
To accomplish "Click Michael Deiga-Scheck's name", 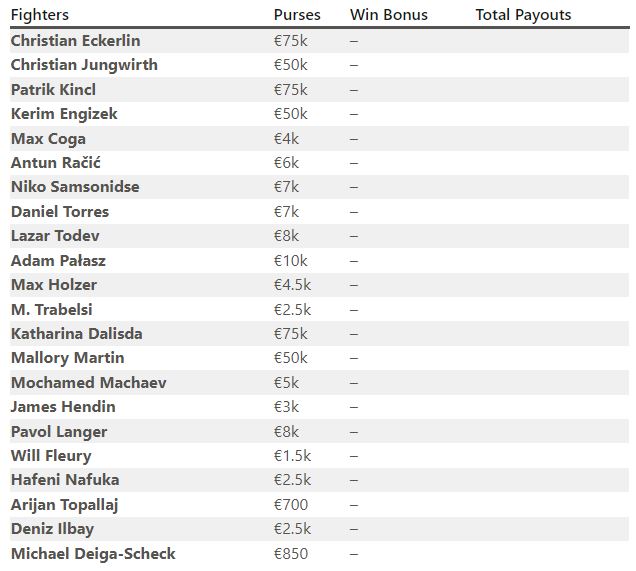I will click(x=93, y=554).
